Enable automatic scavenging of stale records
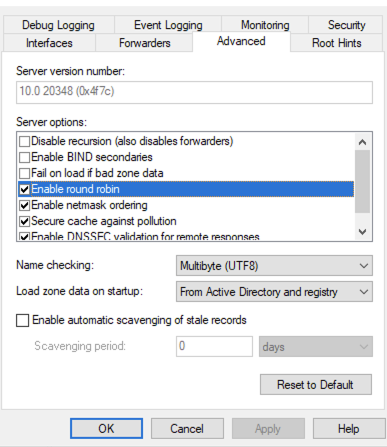 pos(22,320)
